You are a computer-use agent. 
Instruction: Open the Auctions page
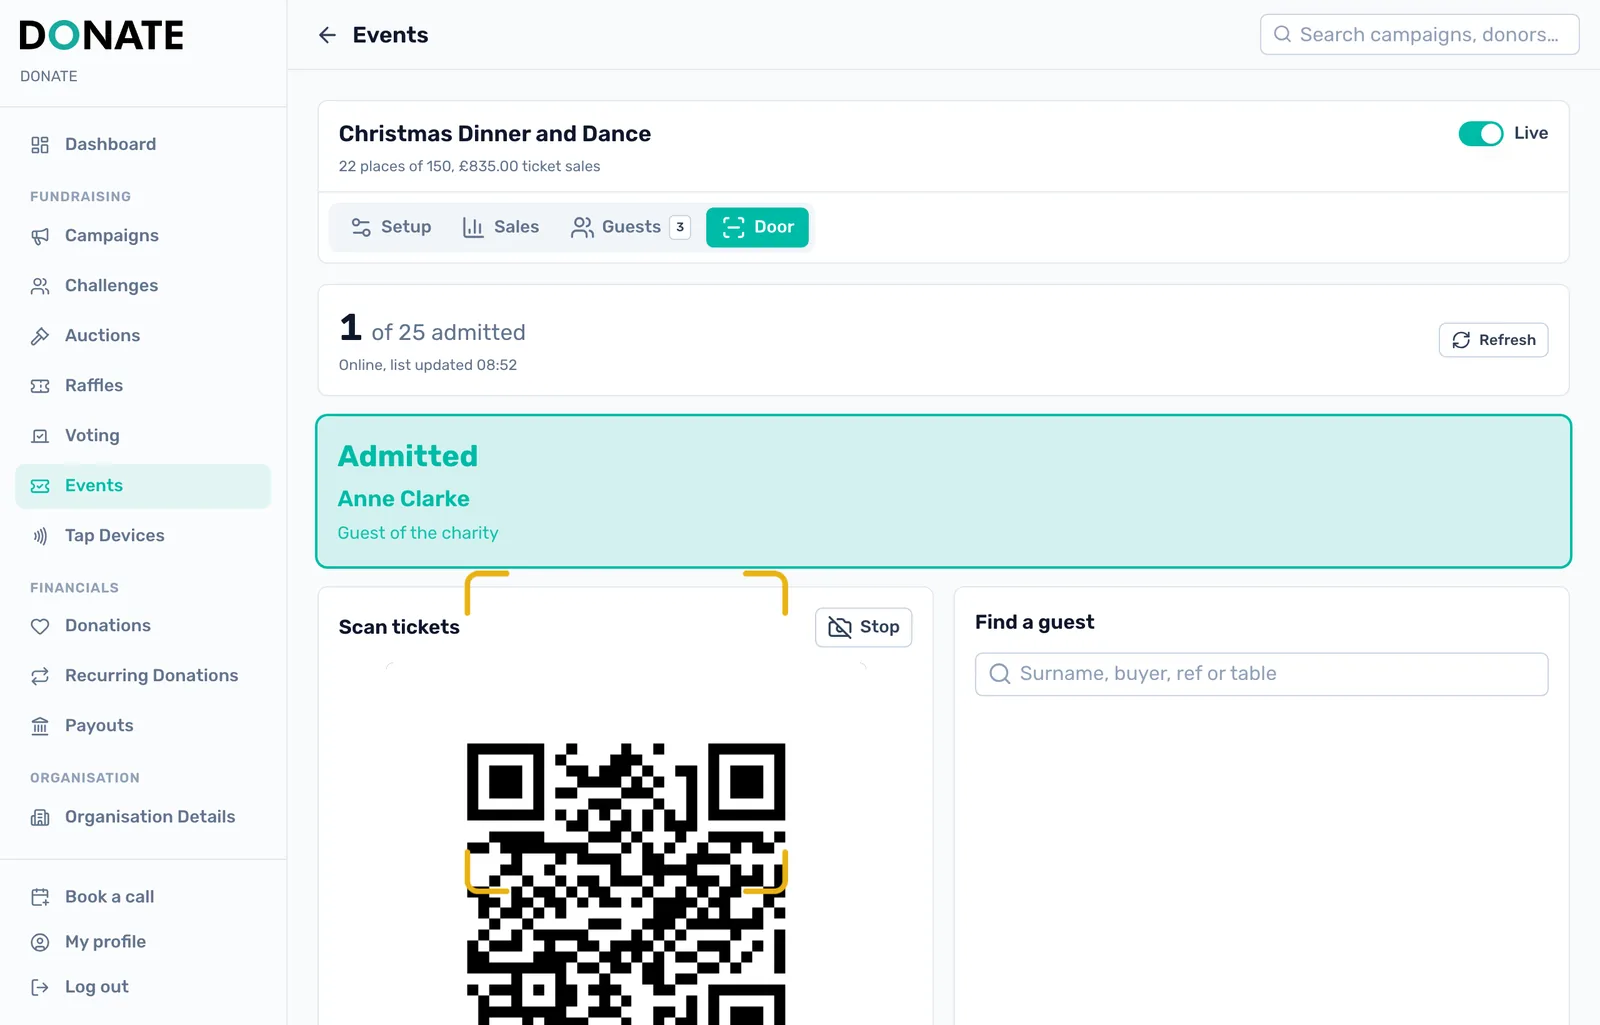click(x=143, y=336)
